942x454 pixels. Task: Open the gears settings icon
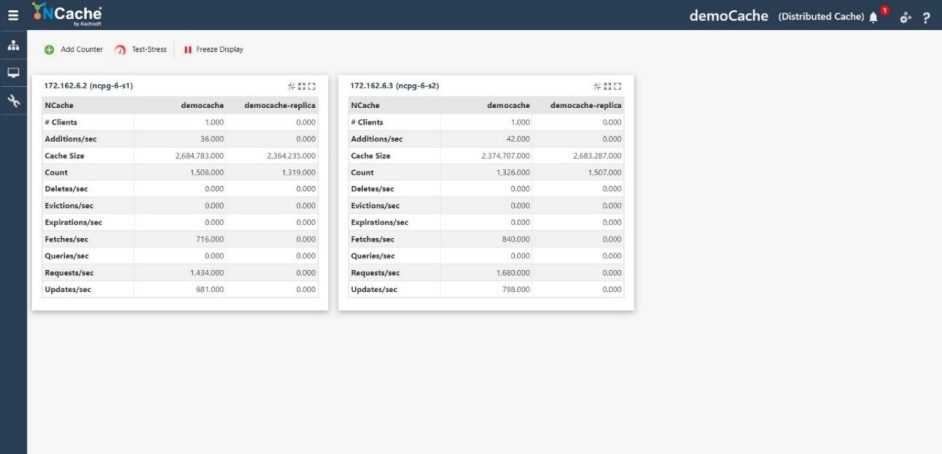click(x=905, y=18)
